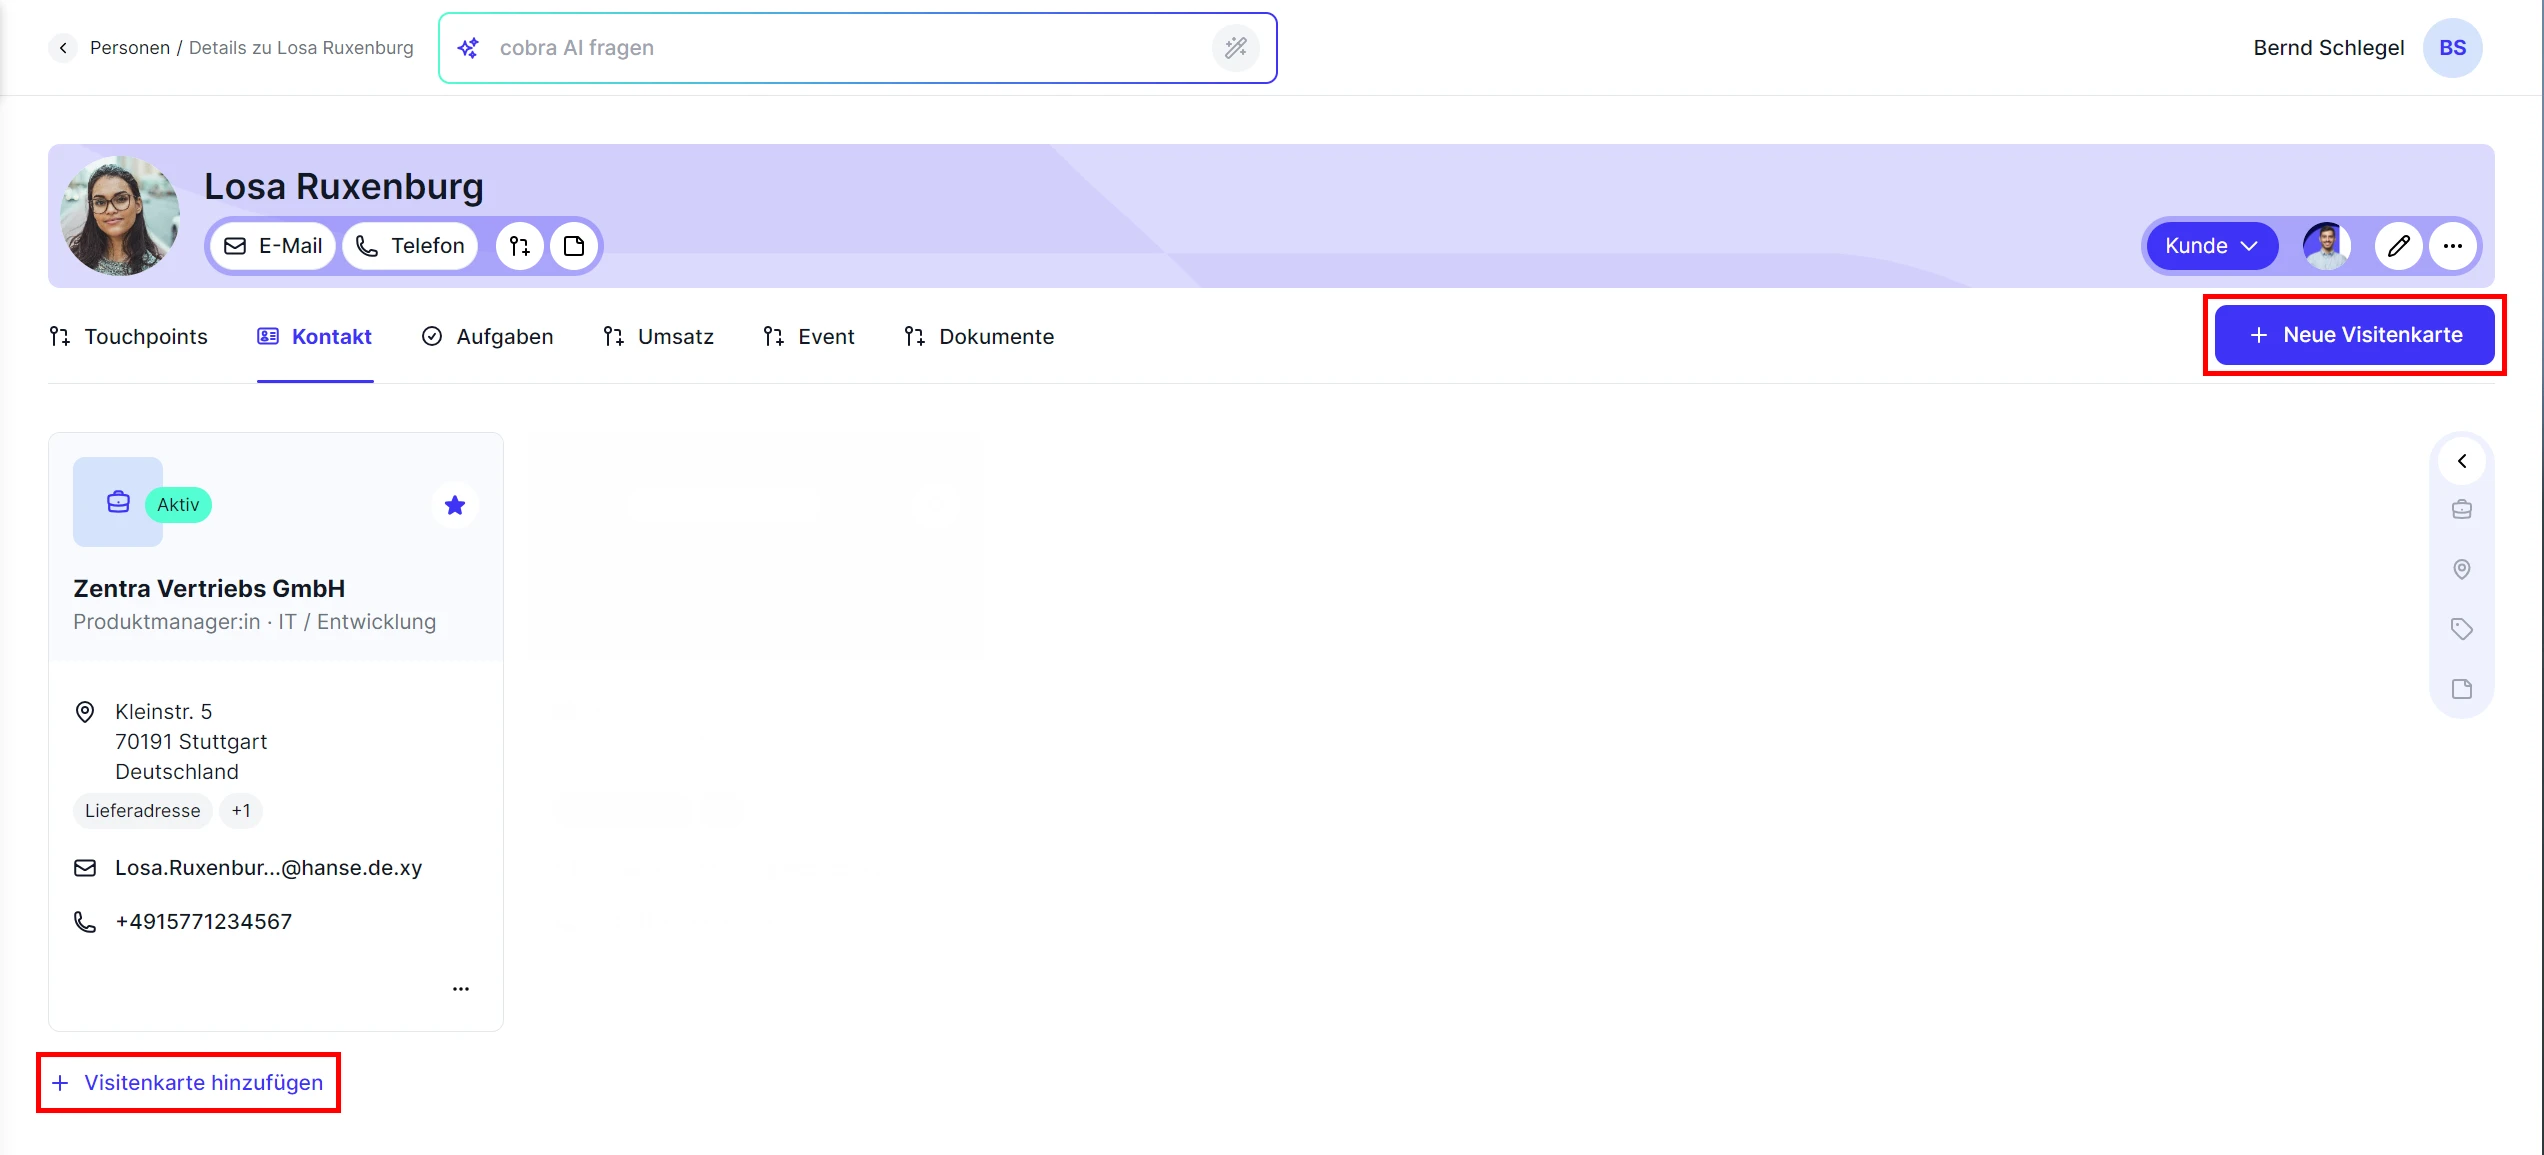Click the Neue Visitenkarte button
2544x1155 pixels.
pos(2354,335)
